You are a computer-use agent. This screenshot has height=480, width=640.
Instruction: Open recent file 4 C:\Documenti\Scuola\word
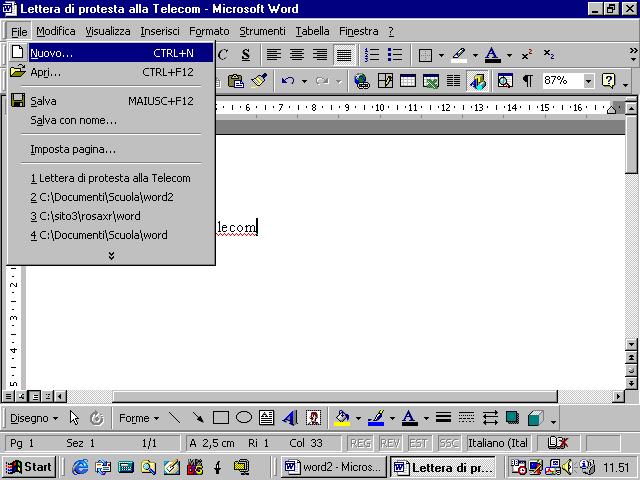(x=111, y=235)
